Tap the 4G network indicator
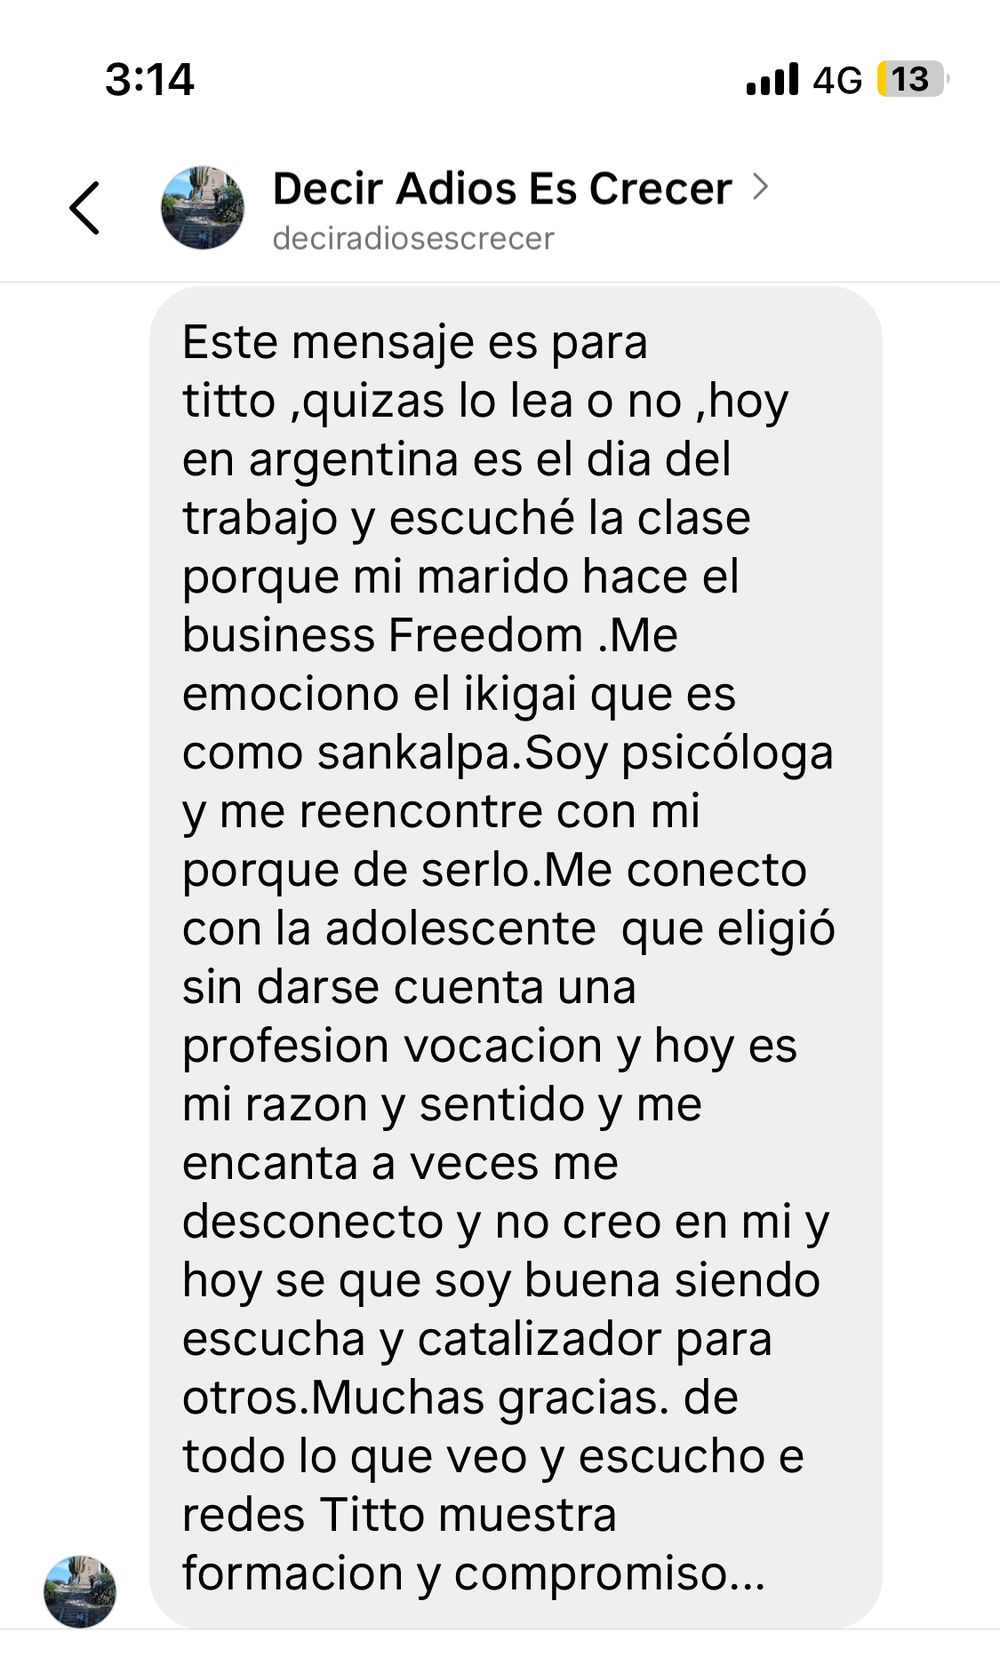 tap(837, 80)
